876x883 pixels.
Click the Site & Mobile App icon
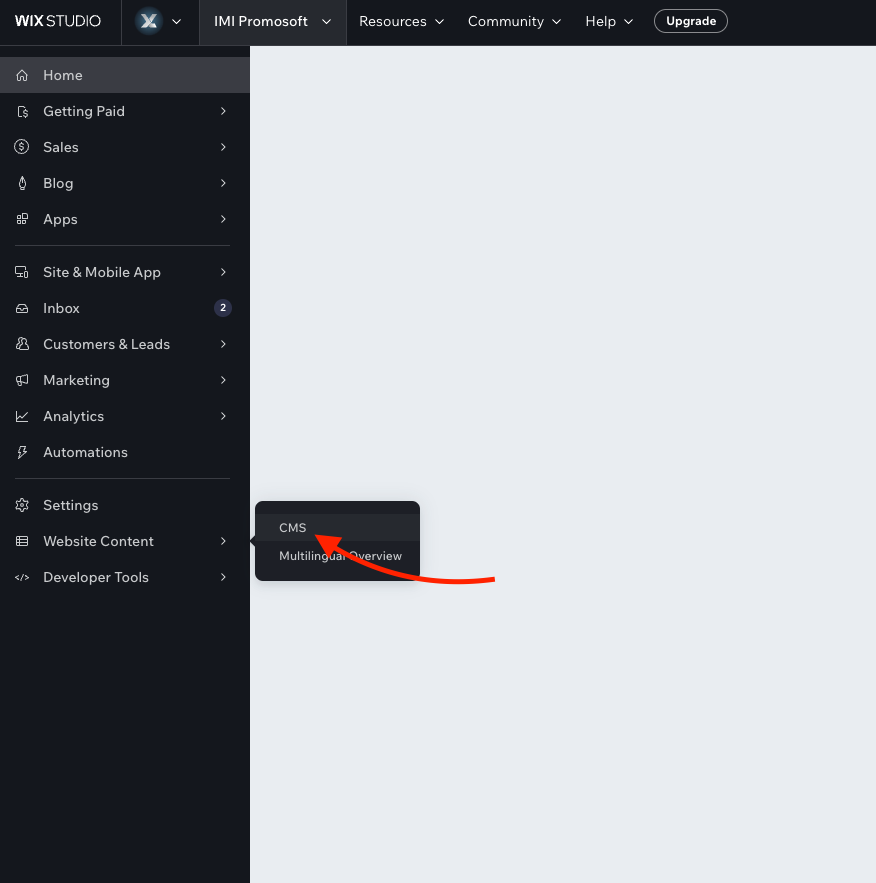[22, 272]
